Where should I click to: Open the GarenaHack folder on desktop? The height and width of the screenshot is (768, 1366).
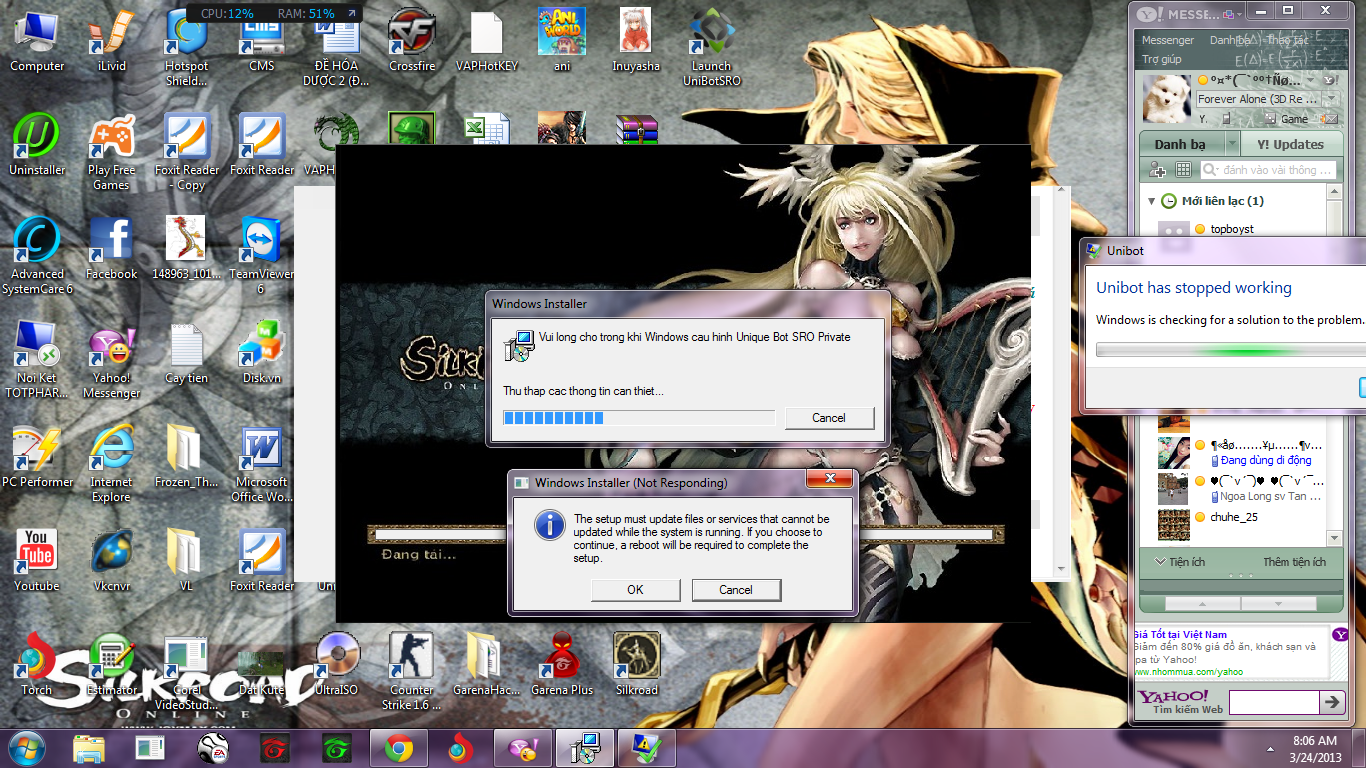click(x=487, y=665)
